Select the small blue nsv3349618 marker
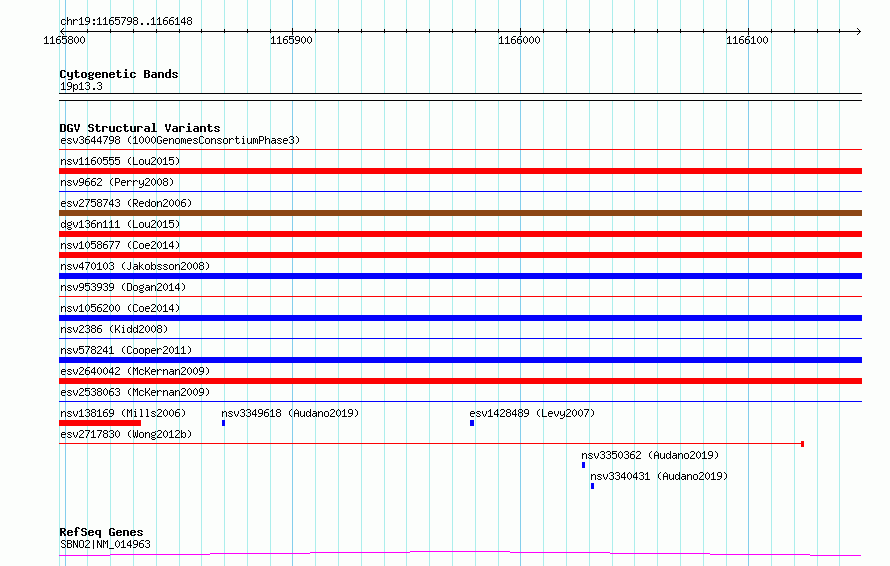Screen dimensions: 890x566 (224, 423)
